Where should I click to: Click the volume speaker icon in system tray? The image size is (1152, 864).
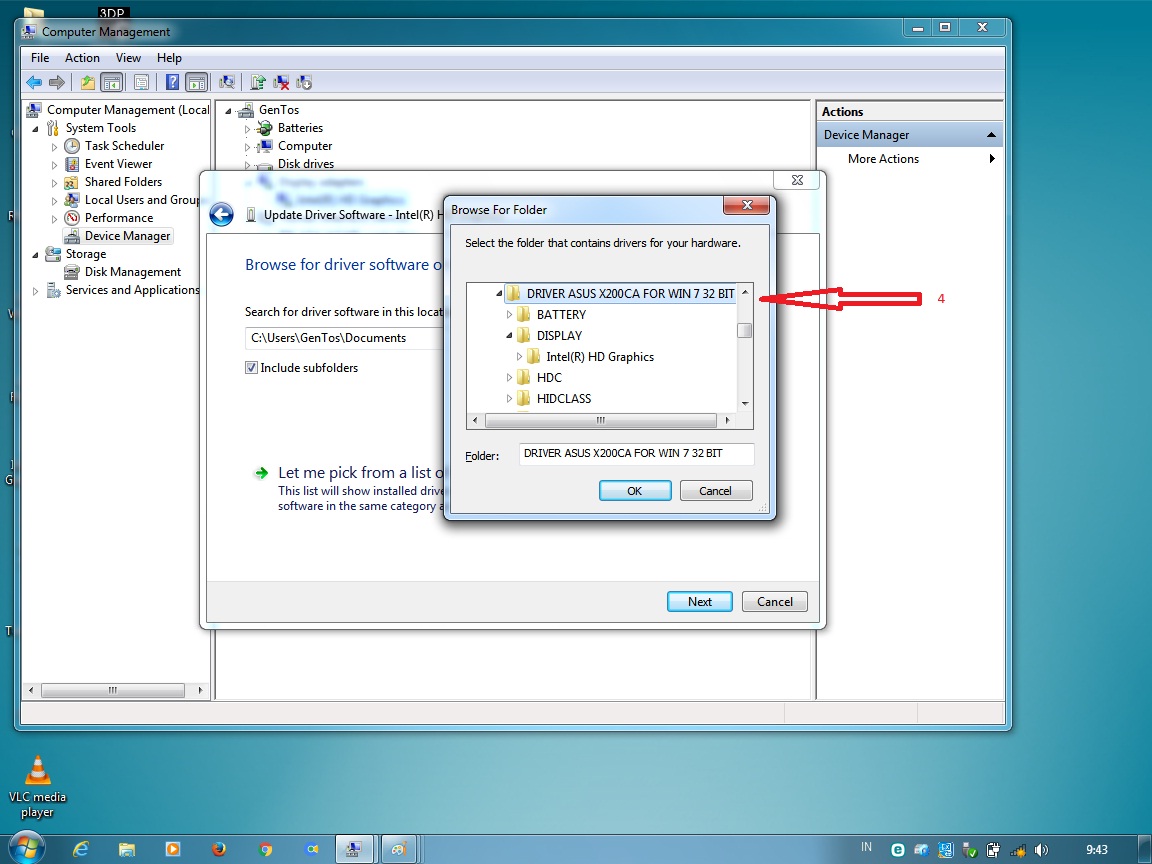tap(1041, 850)
